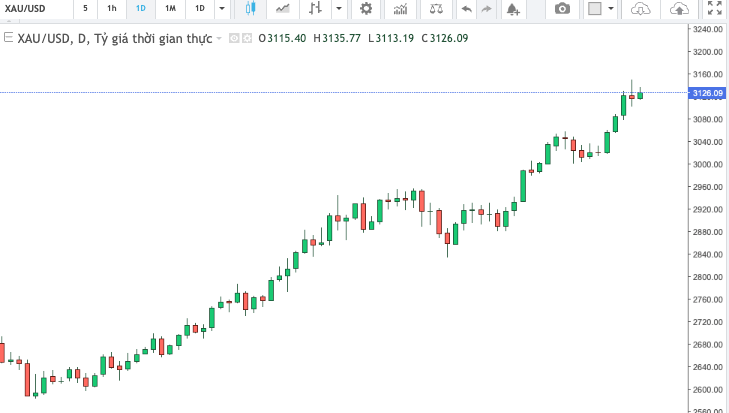729x413 pixels.
Task: Switch to the line chart style icon
Action: click(282, 8)
